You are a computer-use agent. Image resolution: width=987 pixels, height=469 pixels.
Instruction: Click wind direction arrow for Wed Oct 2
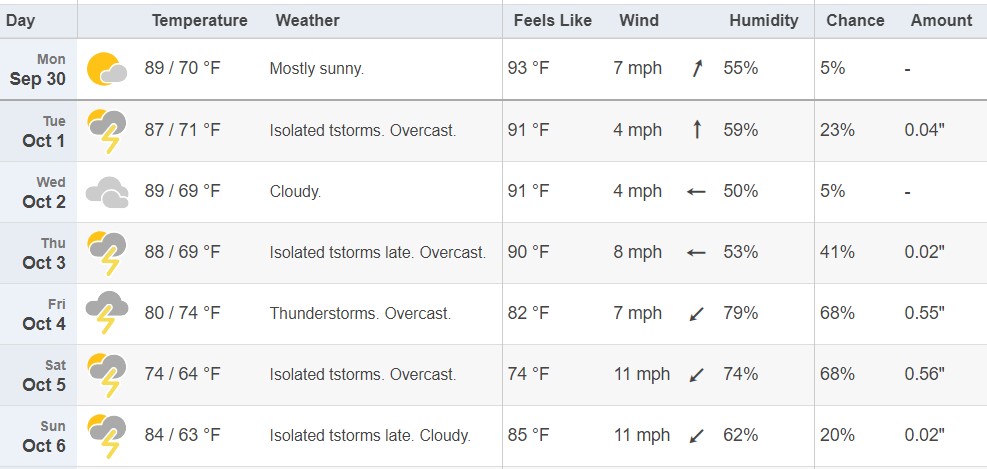(696, 191)
